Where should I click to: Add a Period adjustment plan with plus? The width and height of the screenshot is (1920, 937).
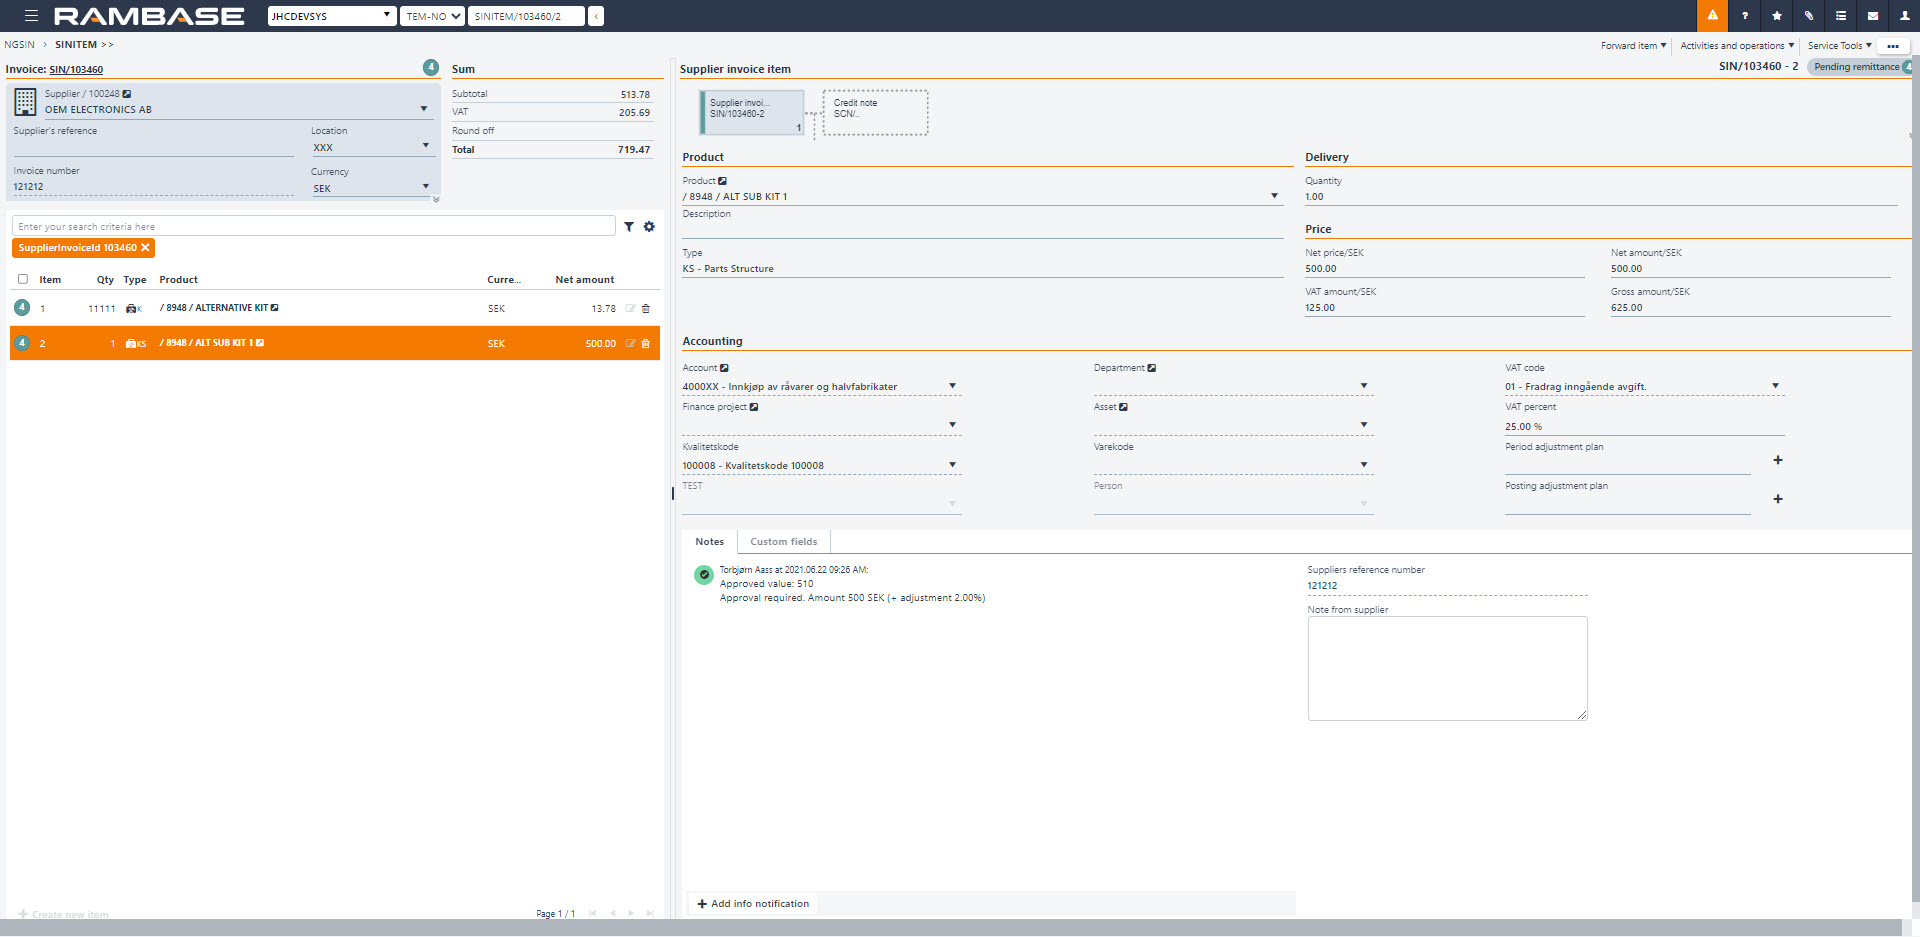(x=1777, y=460)
